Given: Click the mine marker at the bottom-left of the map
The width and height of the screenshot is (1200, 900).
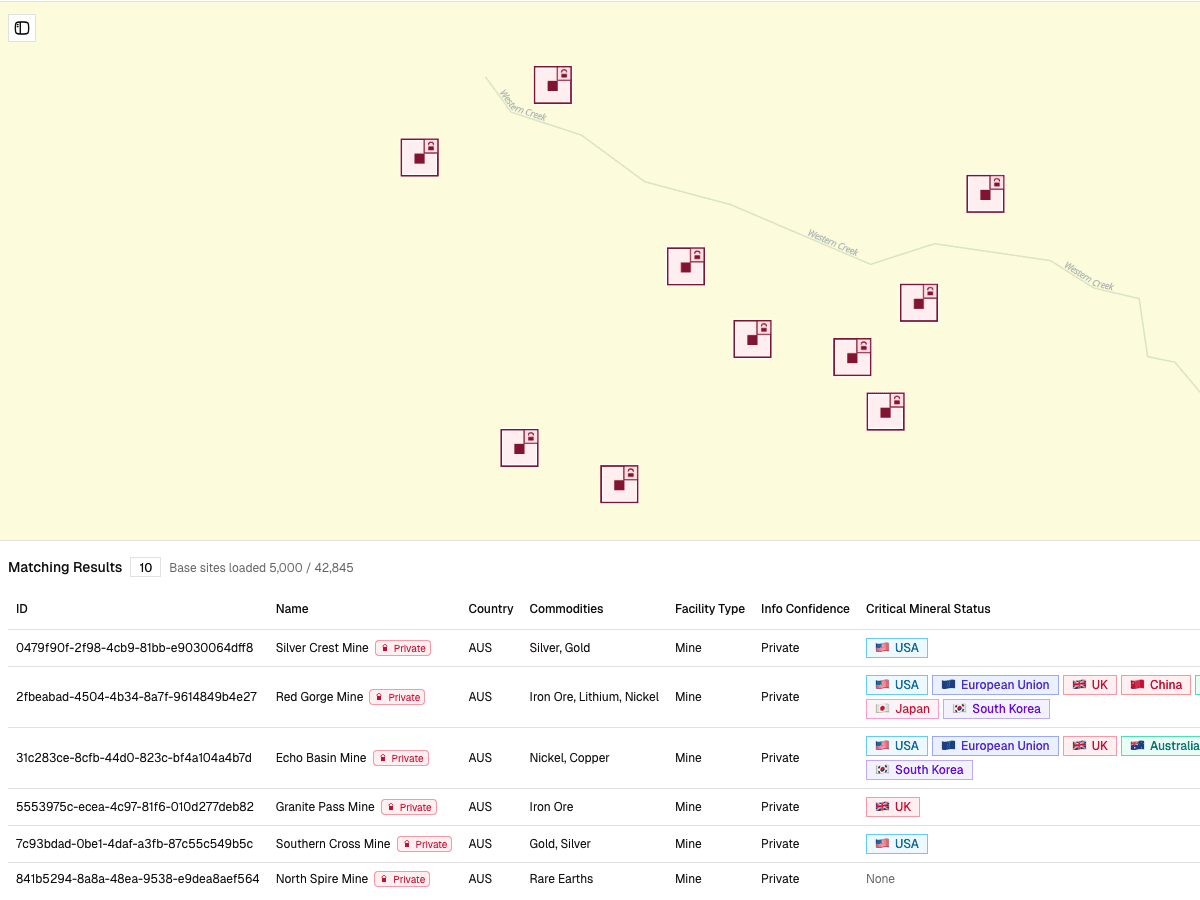Looking at the screenshot, I should coord(519,447).
